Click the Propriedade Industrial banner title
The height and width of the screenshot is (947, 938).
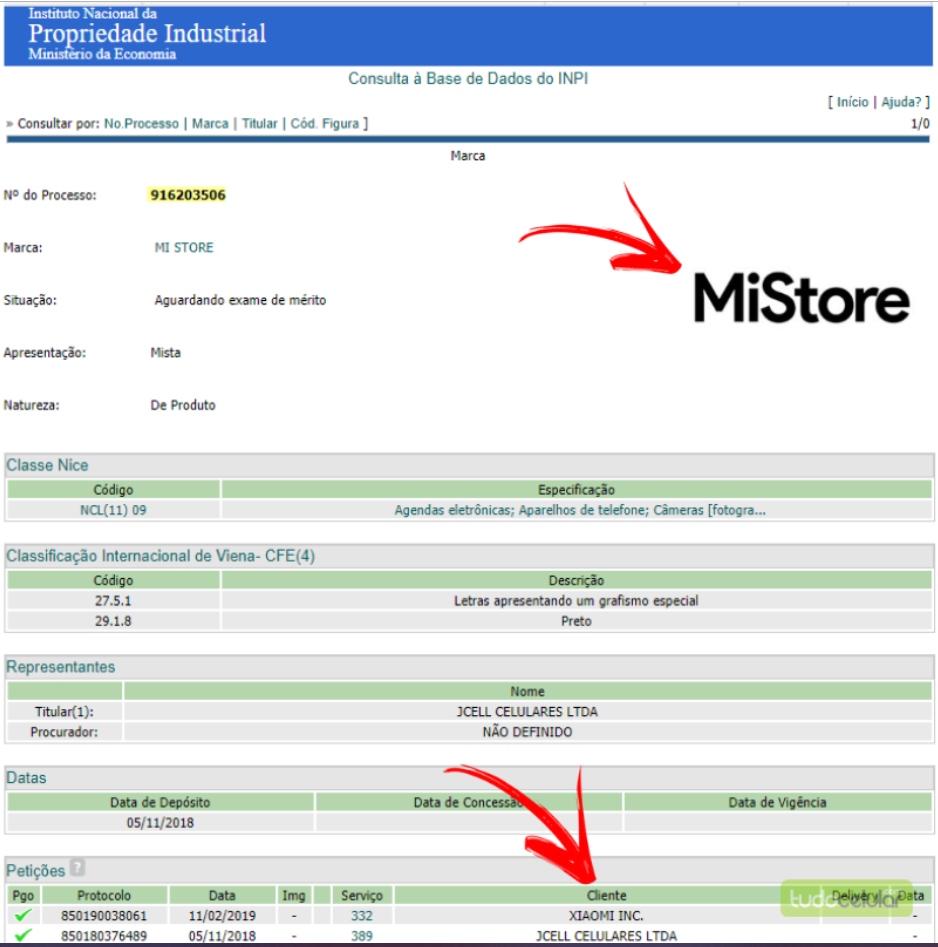point(147,33)
